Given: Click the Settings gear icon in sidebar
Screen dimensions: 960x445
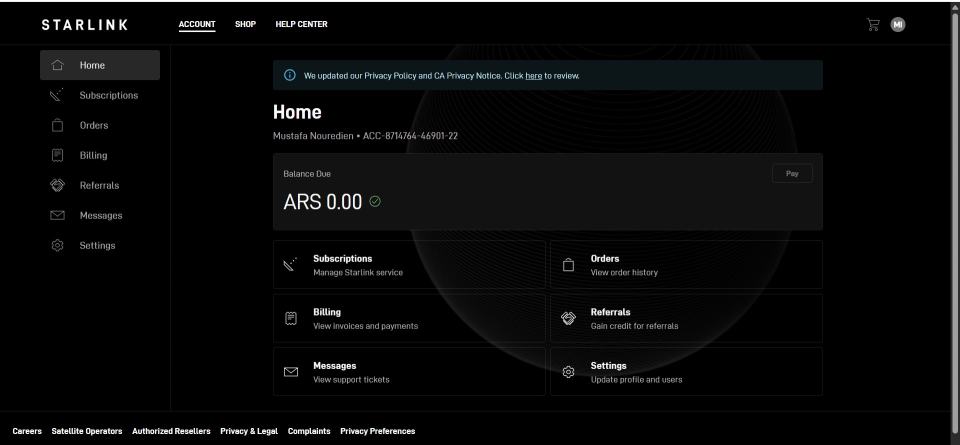Looking at the screenshot, I should pyautogui.click(x=58, y=245).
